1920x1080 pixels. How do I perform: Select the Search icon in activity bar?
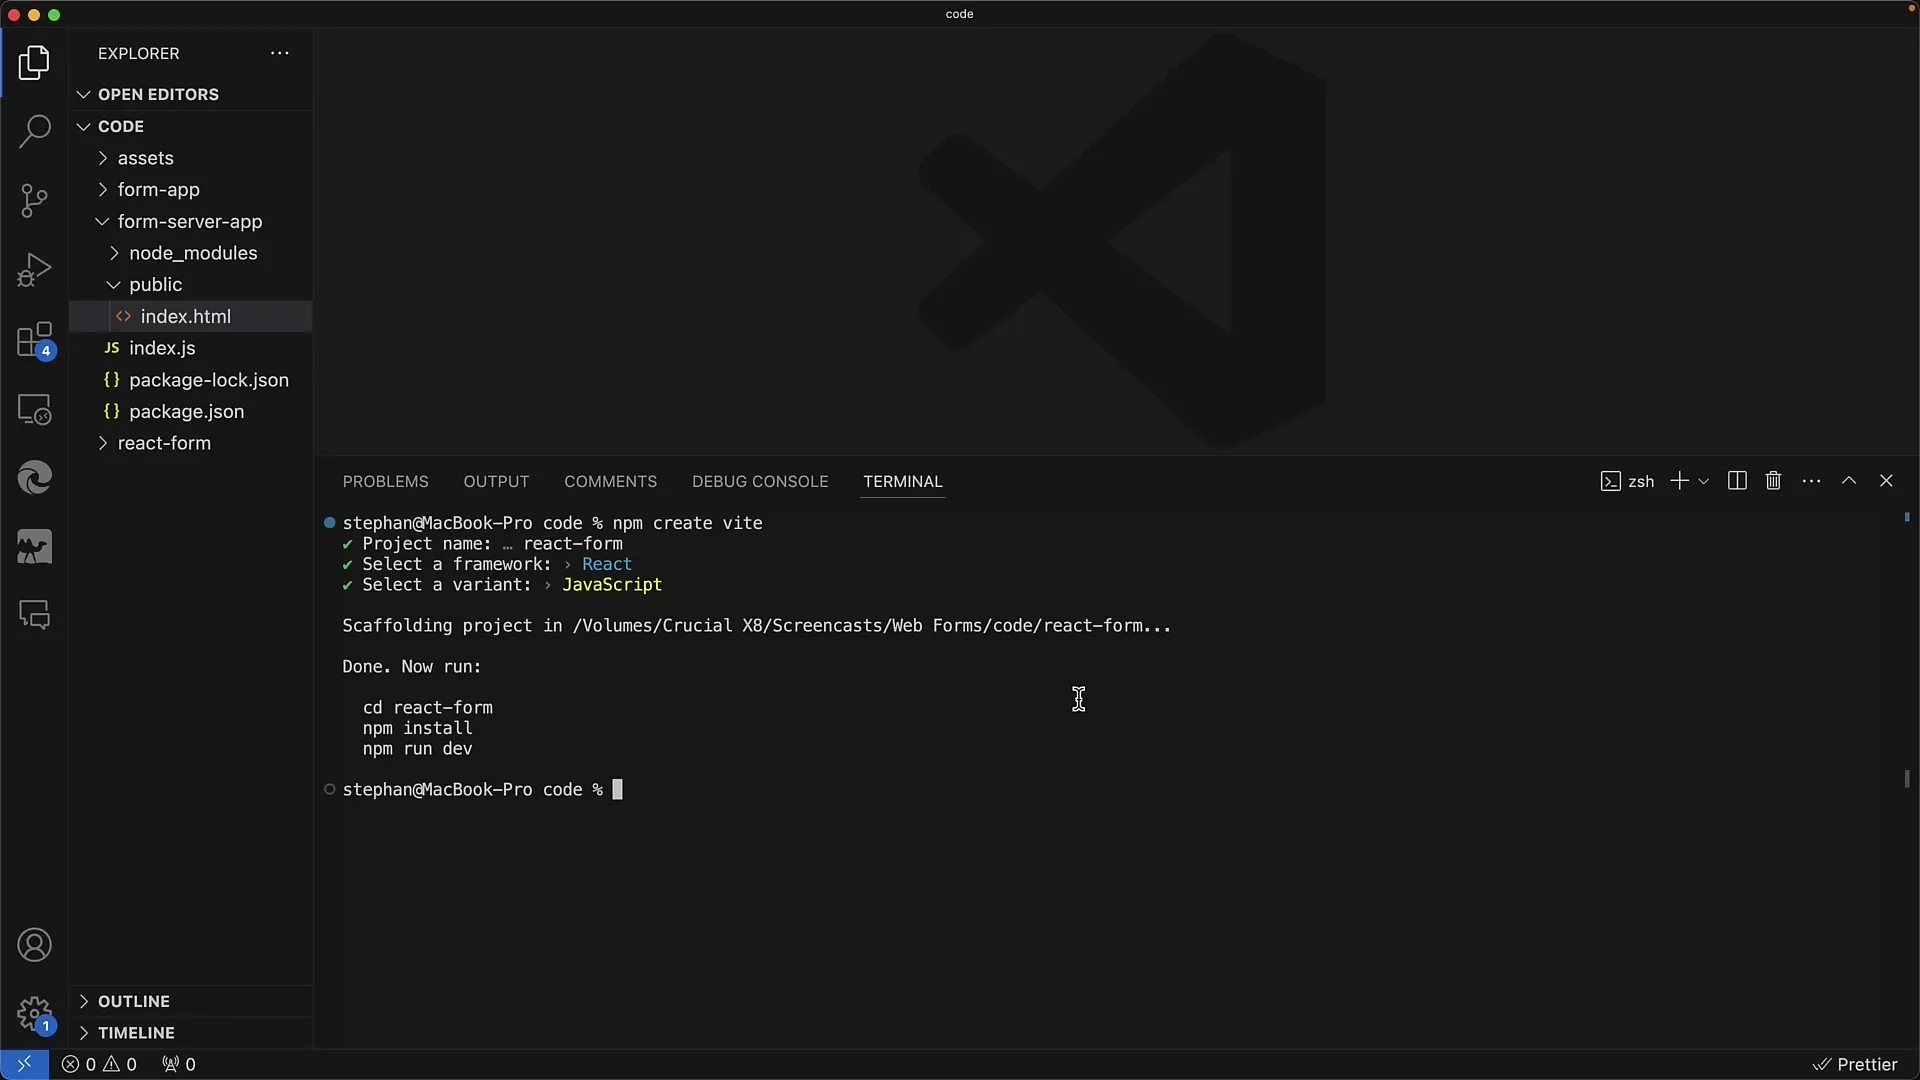click(34, 131)
